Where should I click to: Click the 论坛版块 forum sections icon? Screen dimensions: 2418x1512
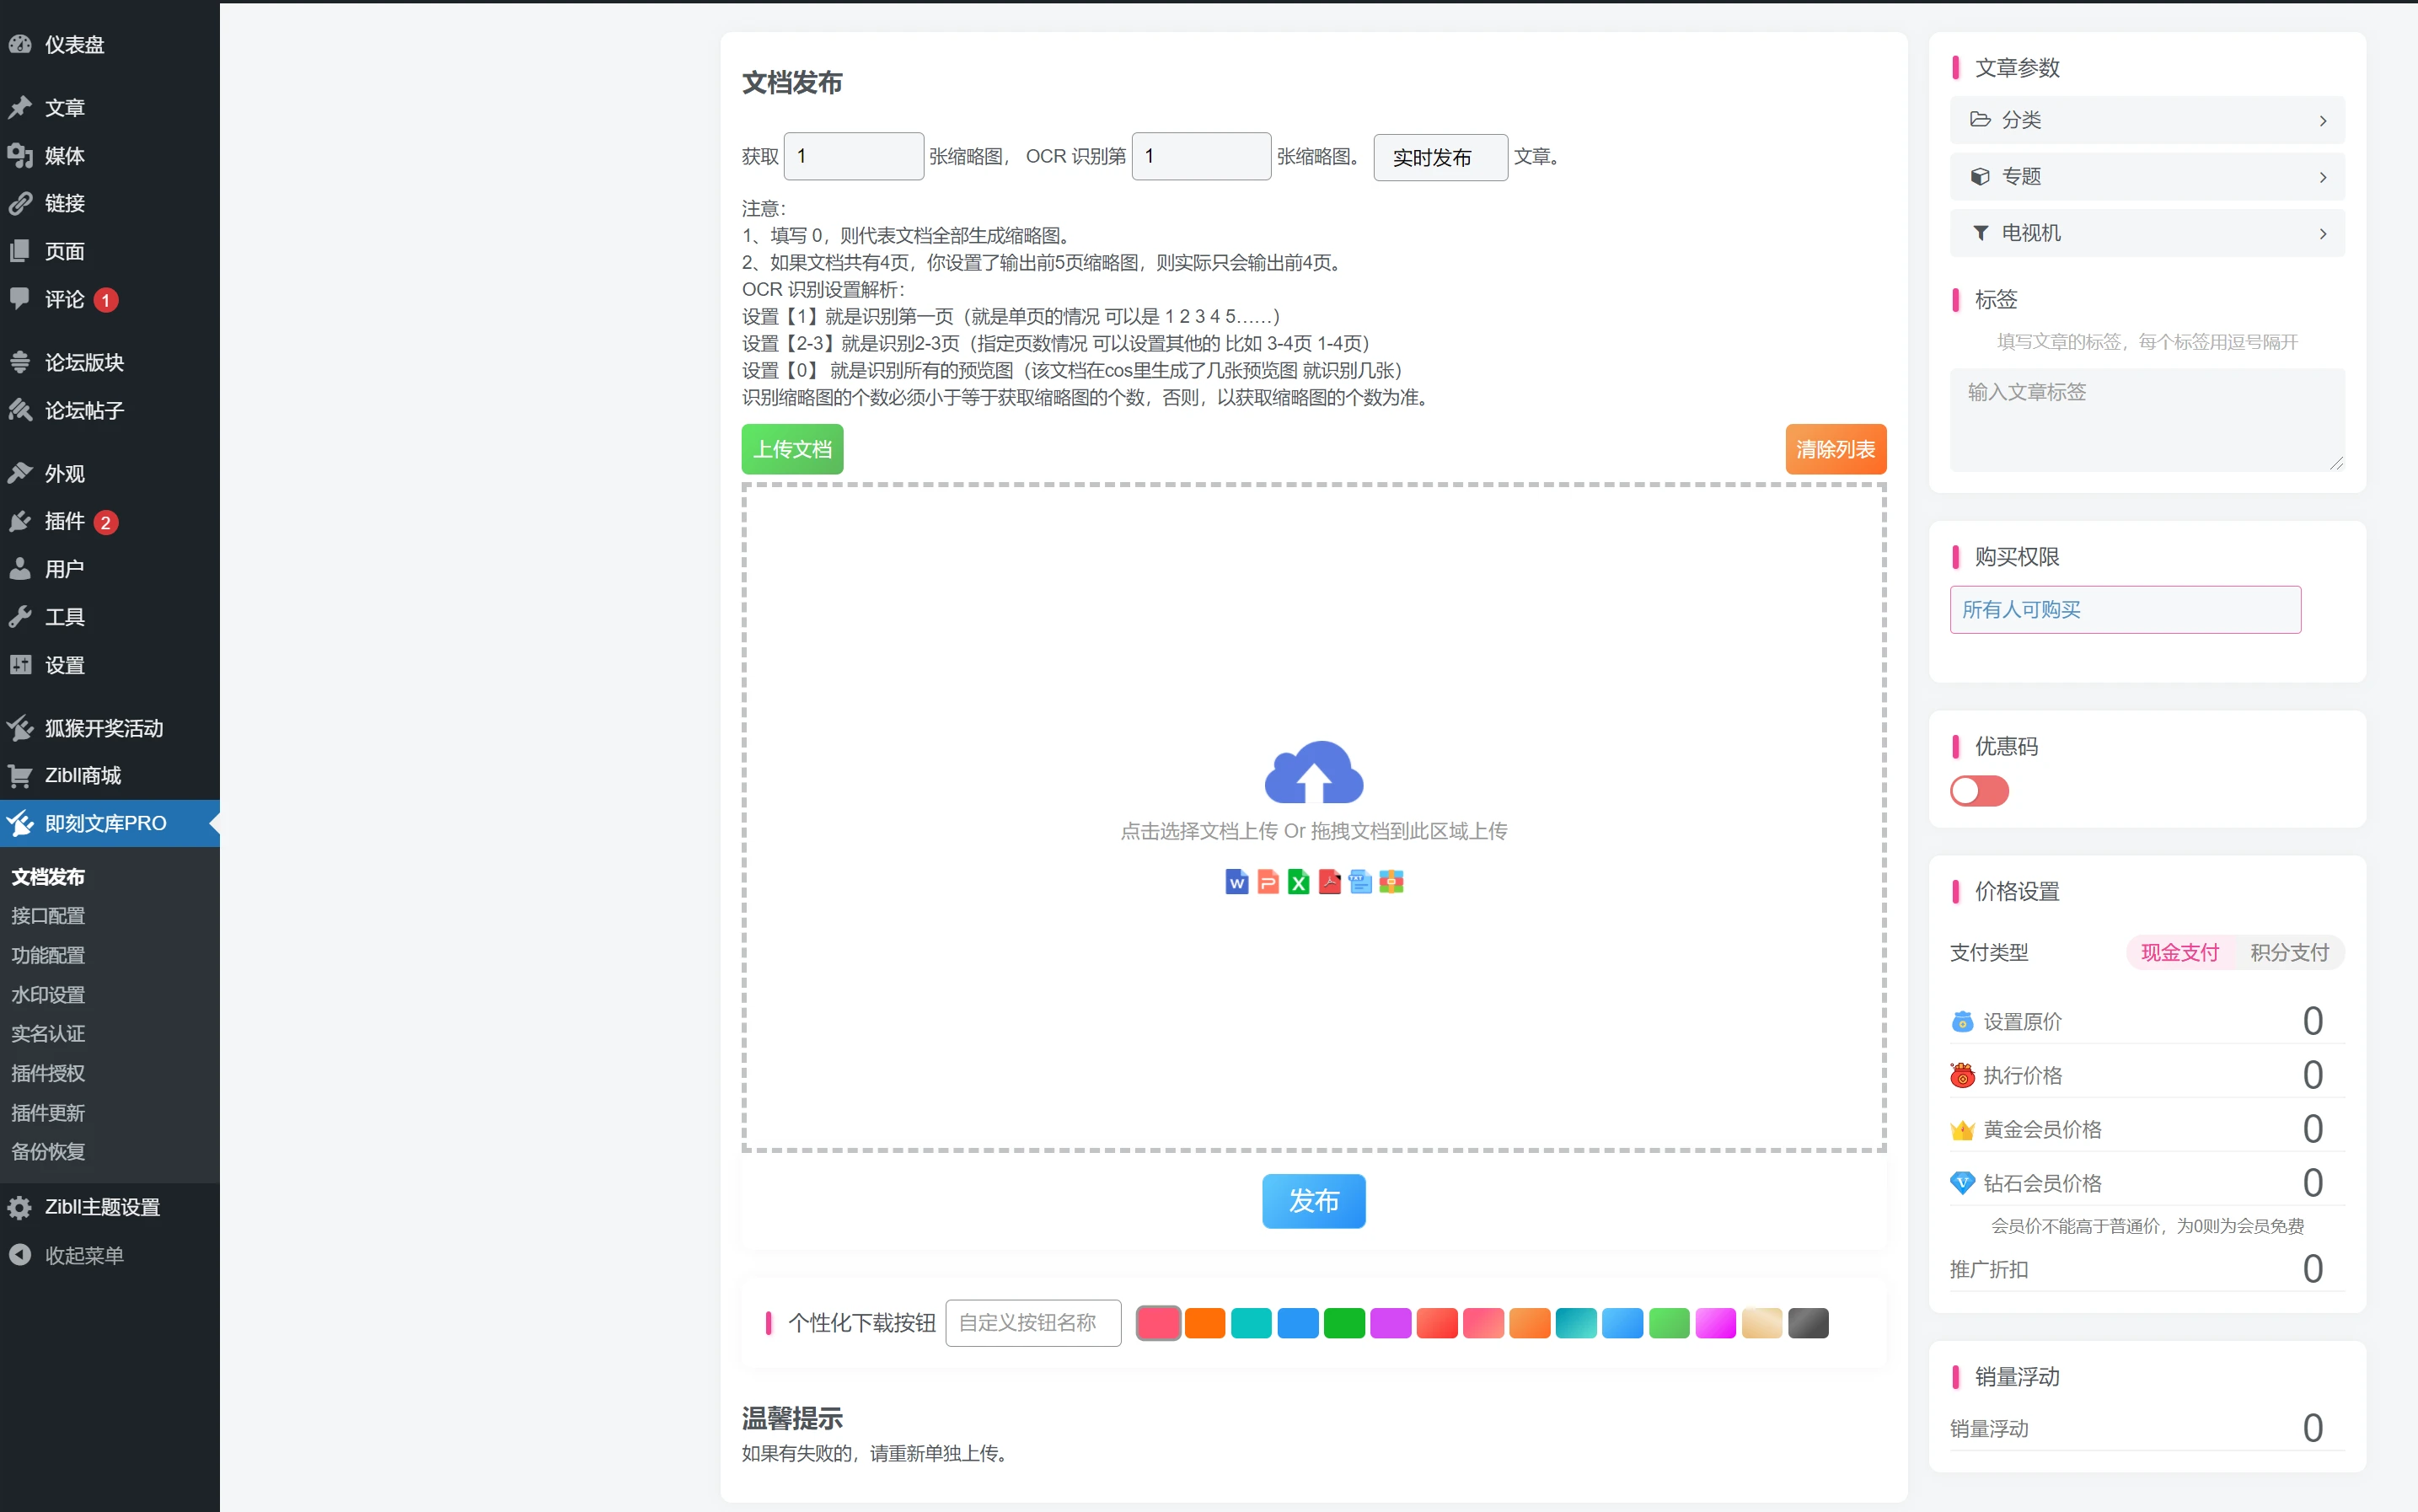pos(20,362)
